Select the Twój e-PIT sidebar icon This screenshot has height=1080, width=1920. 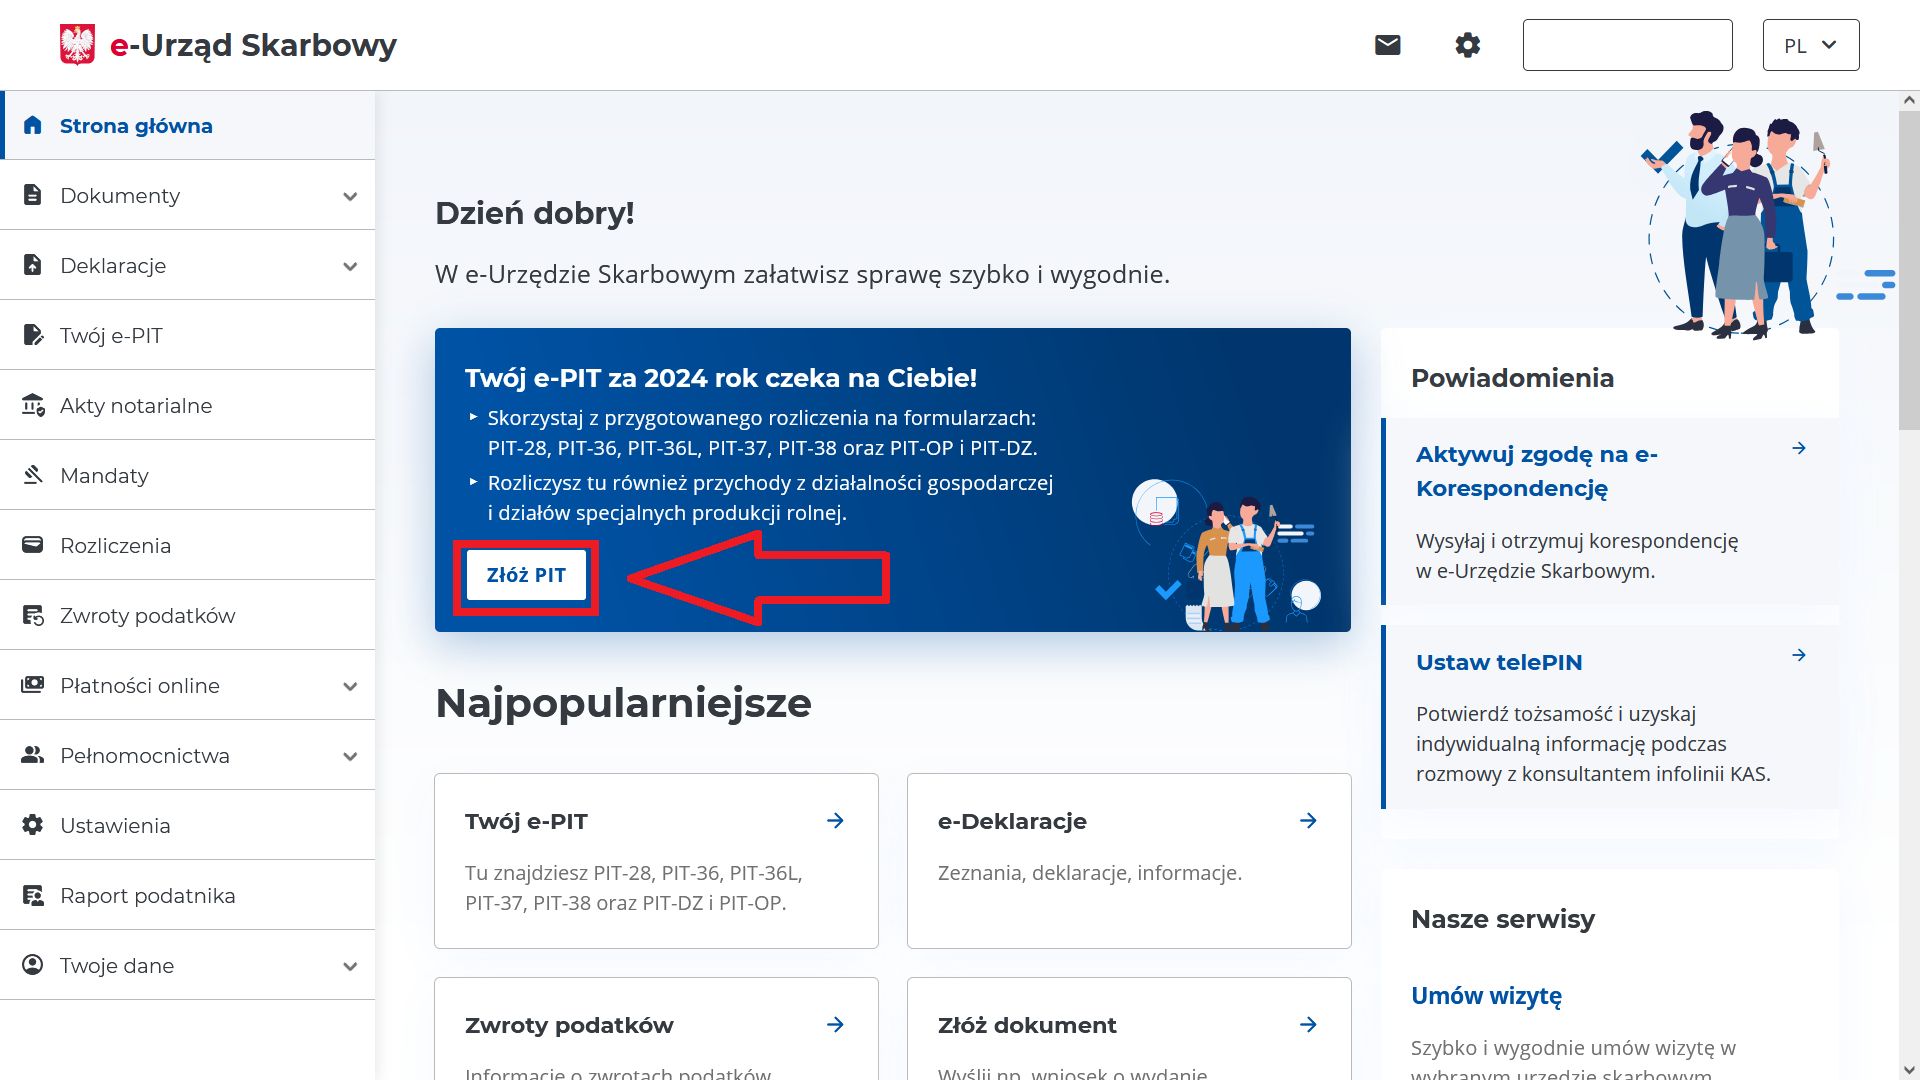click(33, 335)
